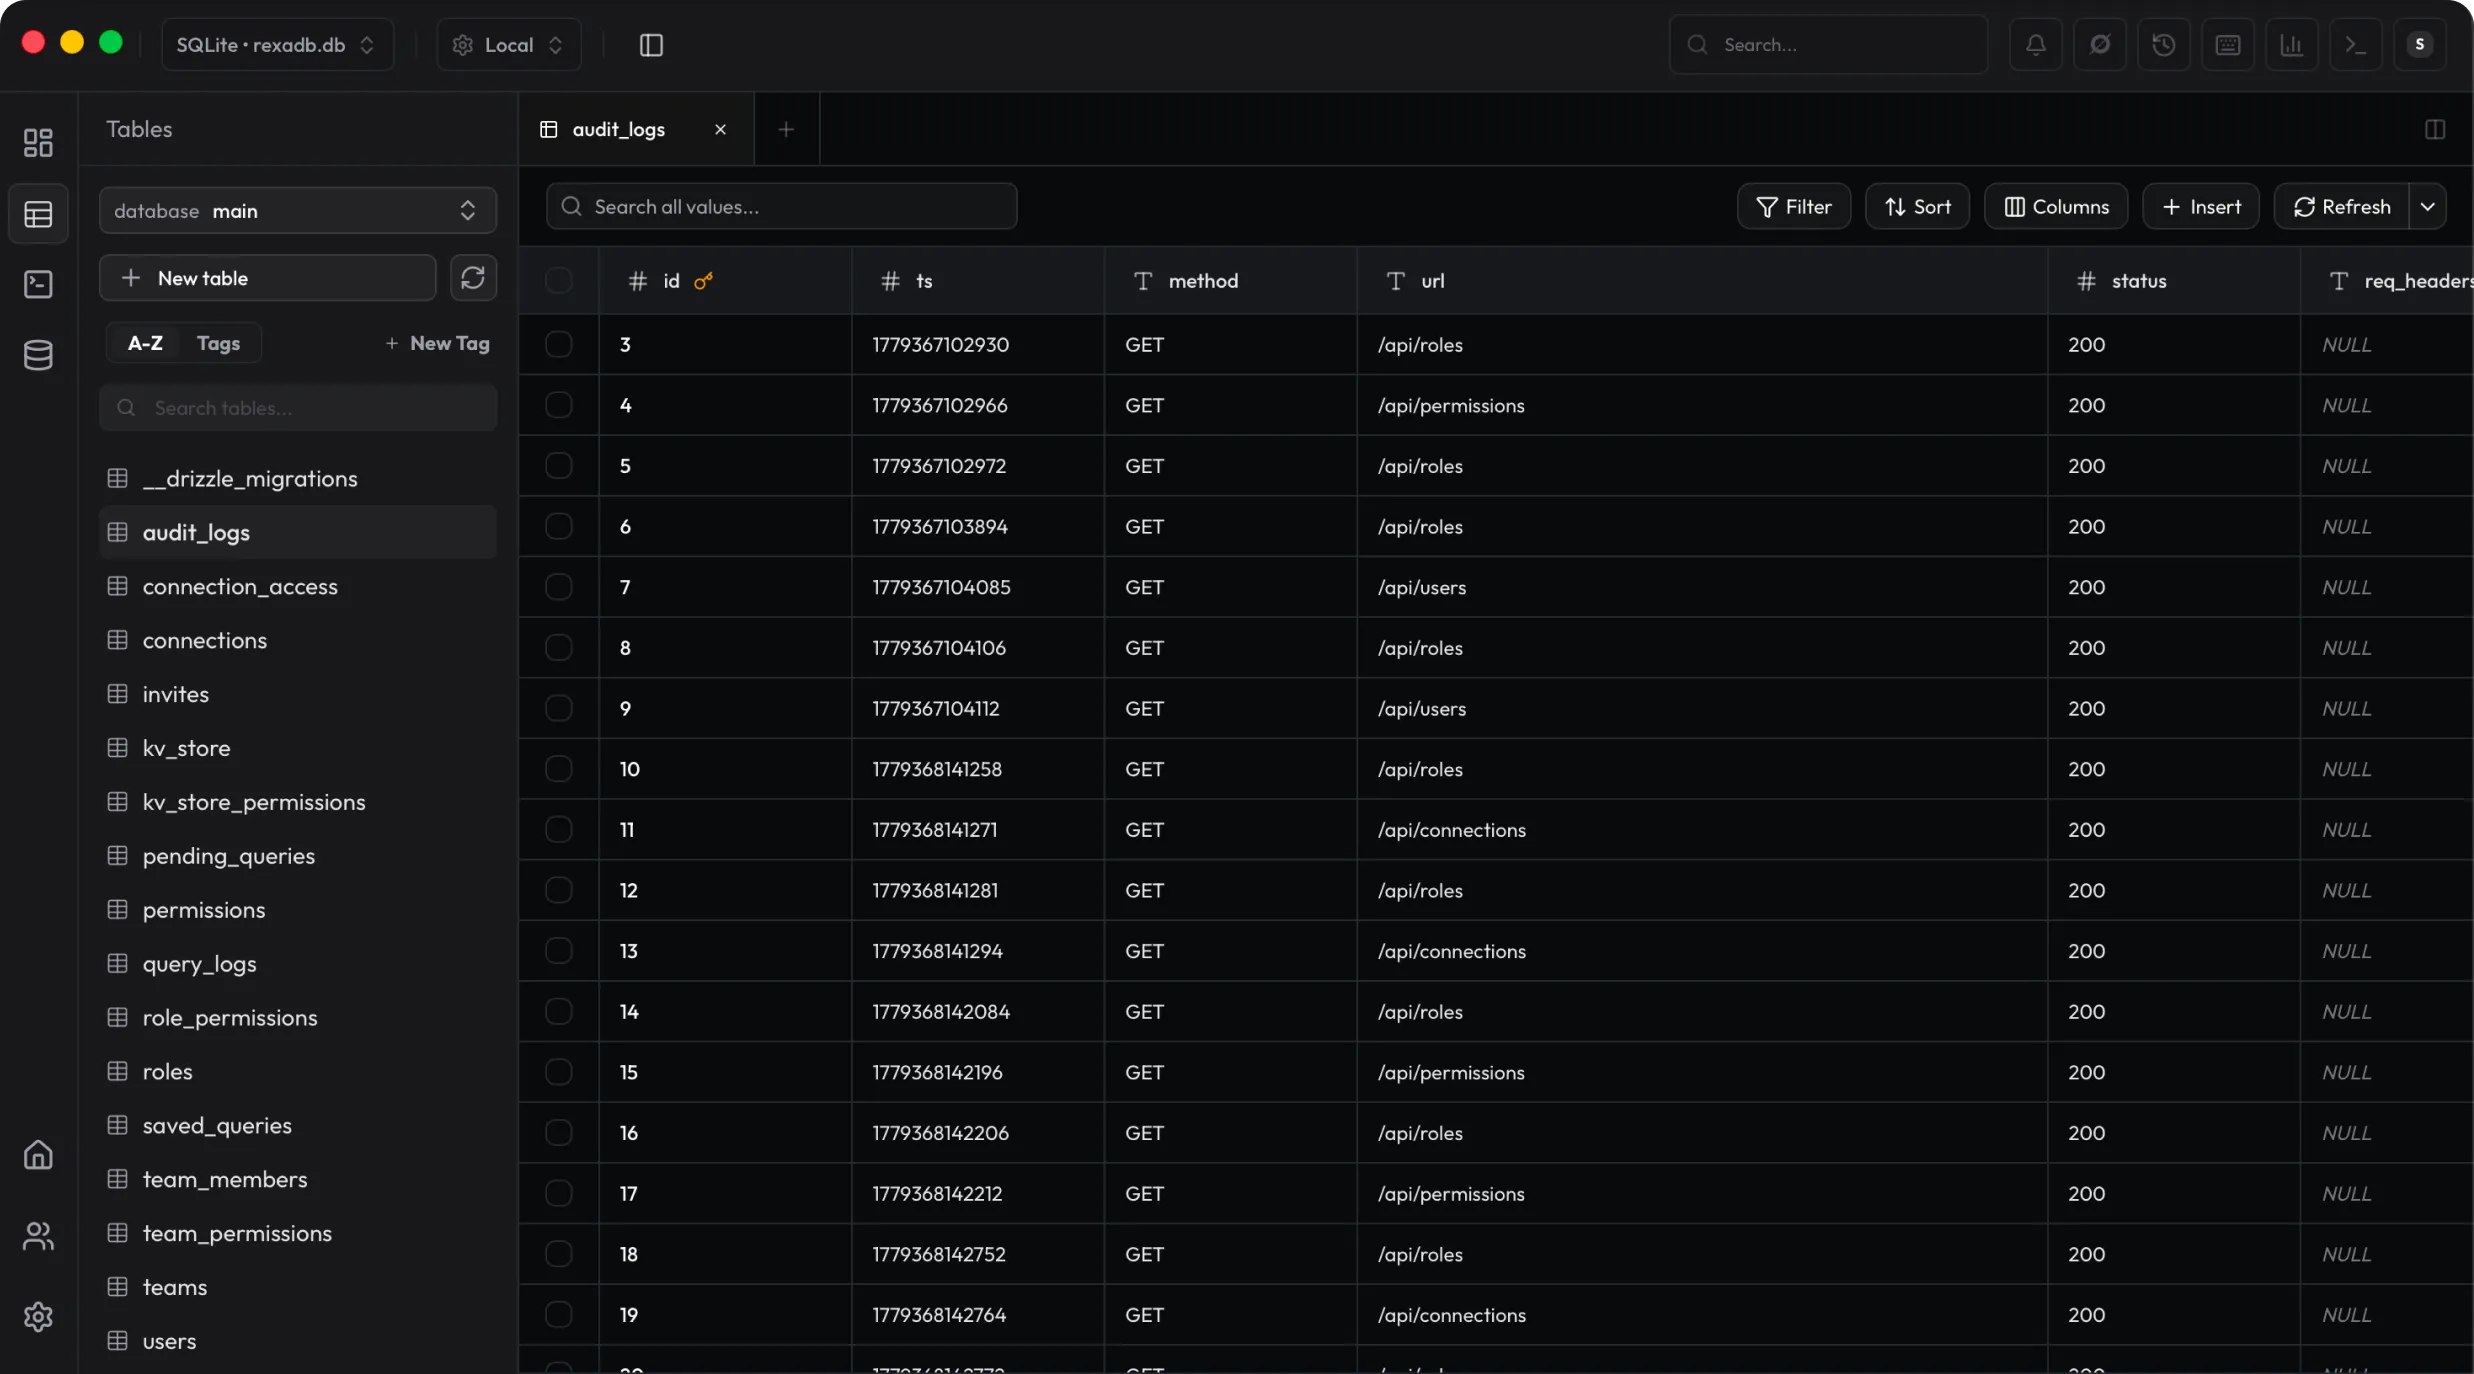The image size is (2474, 1374).
Task: Open the Sort menu
Action: tap(1917, 207)
